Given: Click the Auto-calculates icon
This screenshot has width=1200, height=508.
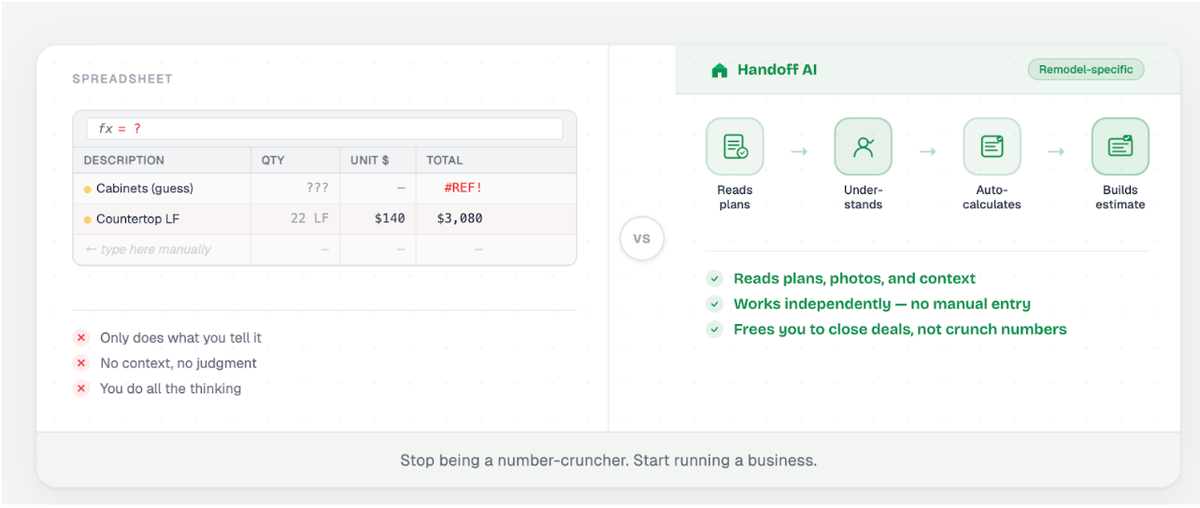Looking at the screenshot, I should click(x=991, y=147).
